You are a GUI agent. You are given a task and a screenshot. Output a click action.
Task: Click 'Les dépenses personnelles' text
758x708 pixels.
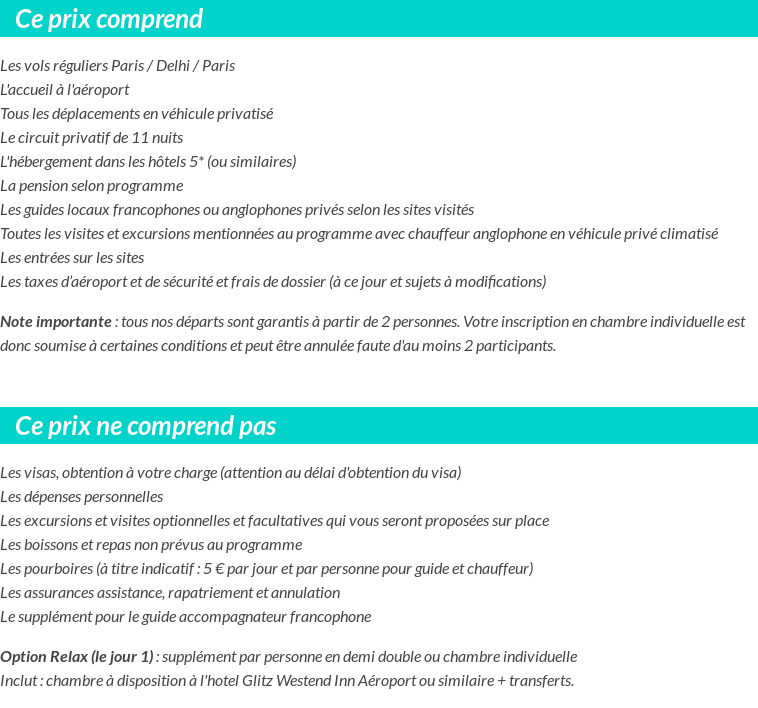click(x=82, y=497)
